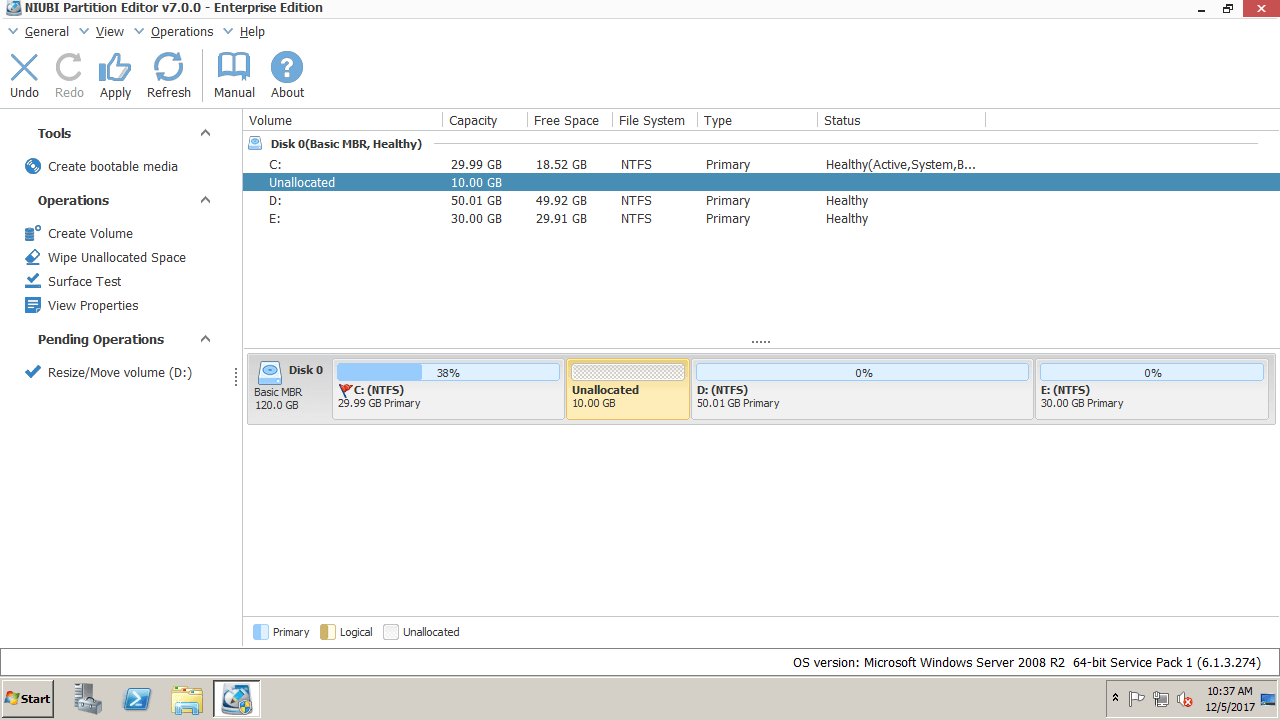Show hidden tray icons arrow
1280x720 pixels.
(1115, 699)
